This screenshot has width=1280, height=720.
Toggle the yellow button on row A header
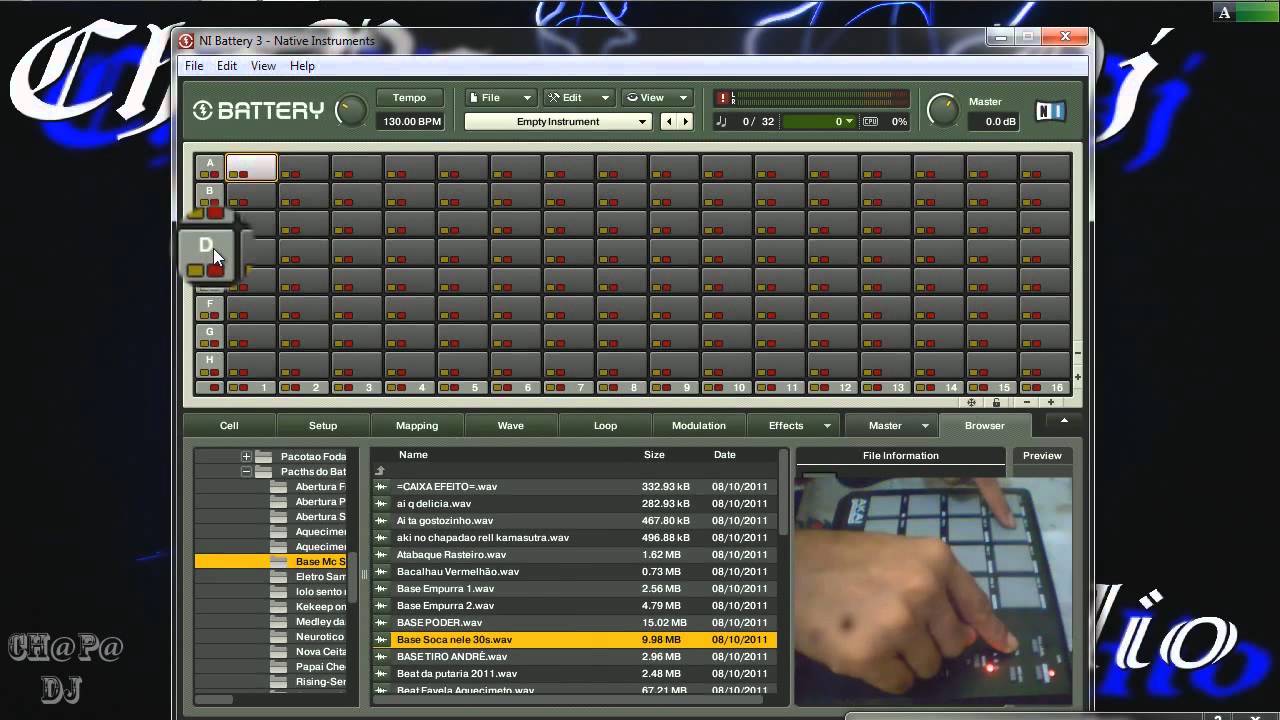pyautogui.click(x=203, y=175)
